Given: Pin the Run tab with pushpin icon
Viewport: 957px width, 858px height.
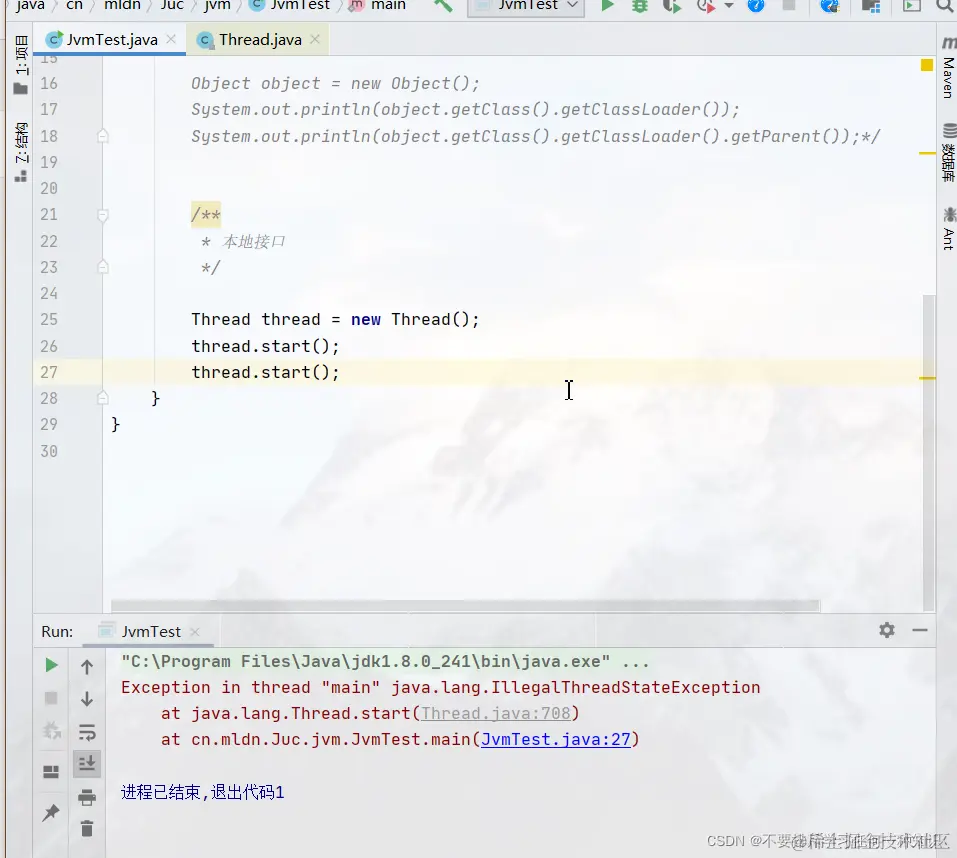Looking at the screenshot, I should click(51, 812).
